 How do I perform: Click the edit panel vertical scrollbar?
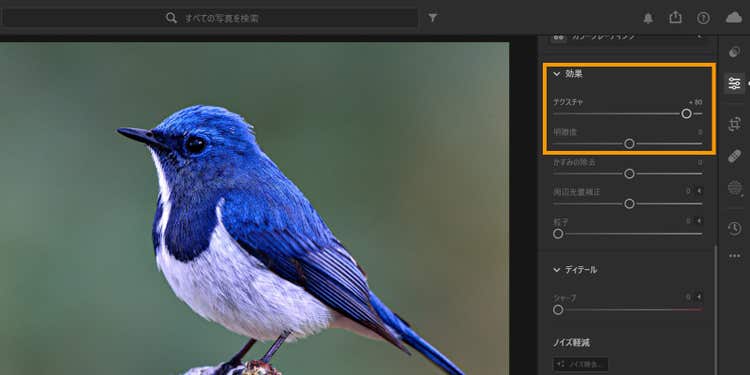(716, 310)
